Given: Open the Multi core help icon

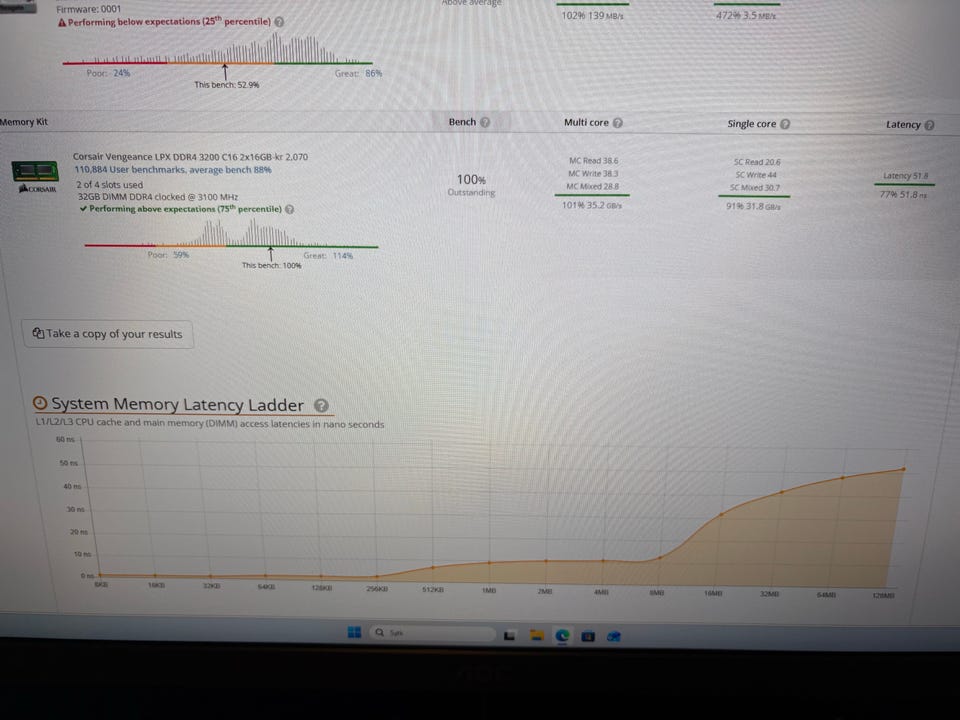Looking at the screenshot, I should coord(618,122).
